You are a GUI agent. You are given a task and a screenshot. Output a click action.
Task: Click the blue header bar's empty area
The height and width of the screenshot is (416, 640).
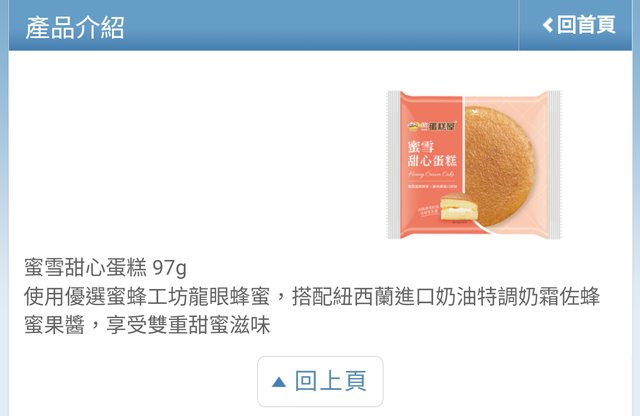(318, 25)
